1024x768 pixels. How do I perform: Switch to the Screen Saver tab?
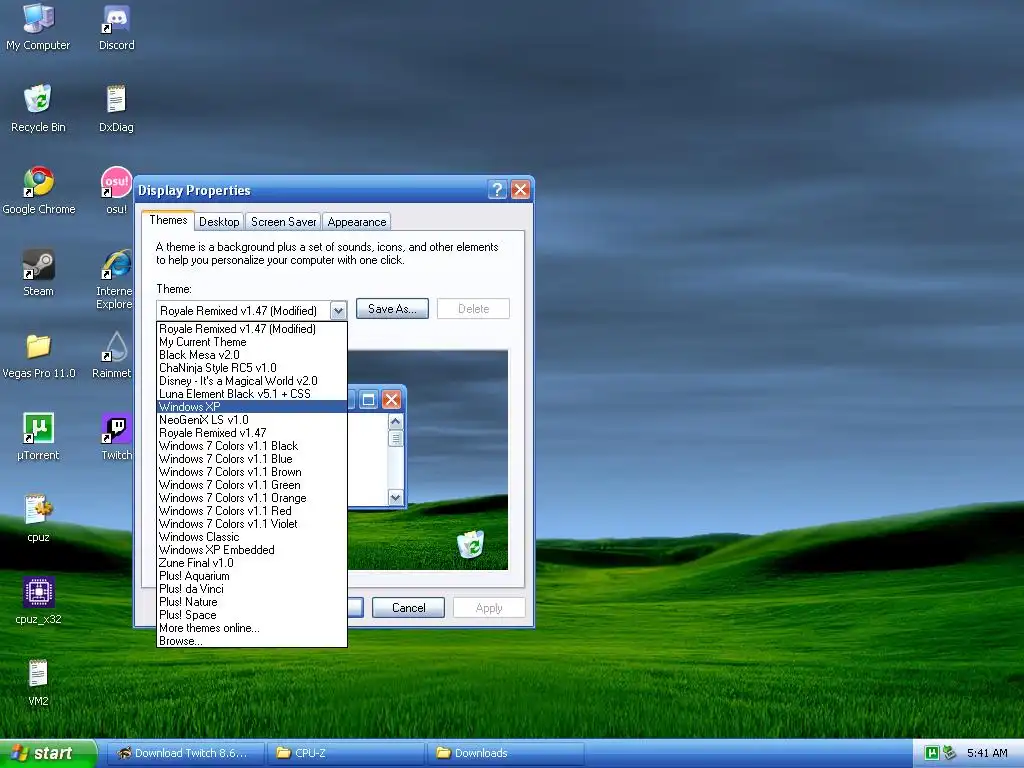point(283,222)
